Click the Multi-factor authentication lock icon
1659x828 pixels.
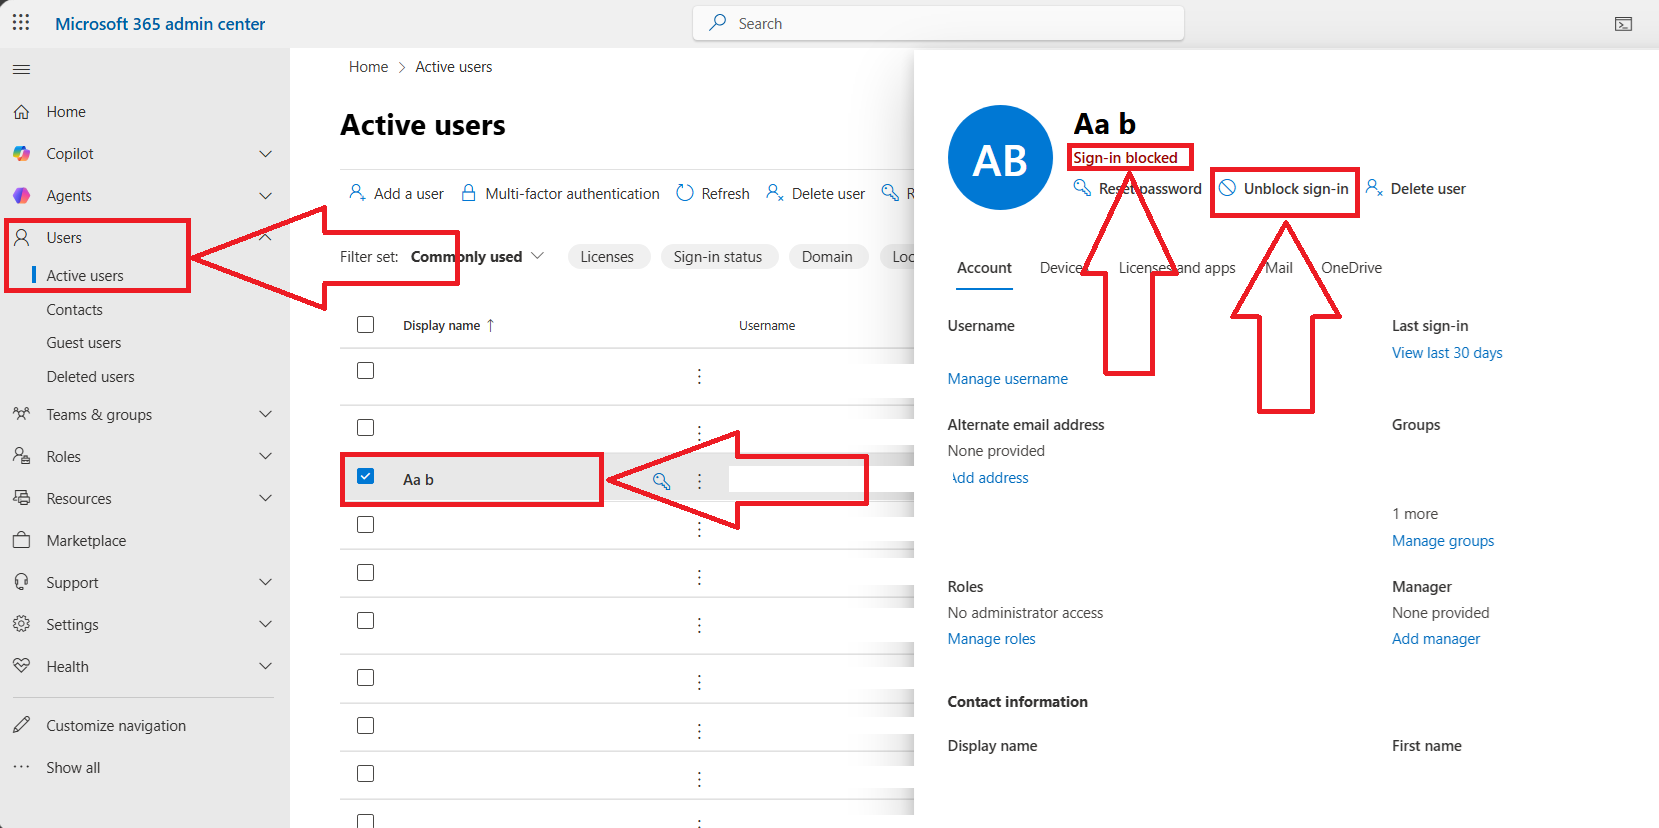click(468, 193)
